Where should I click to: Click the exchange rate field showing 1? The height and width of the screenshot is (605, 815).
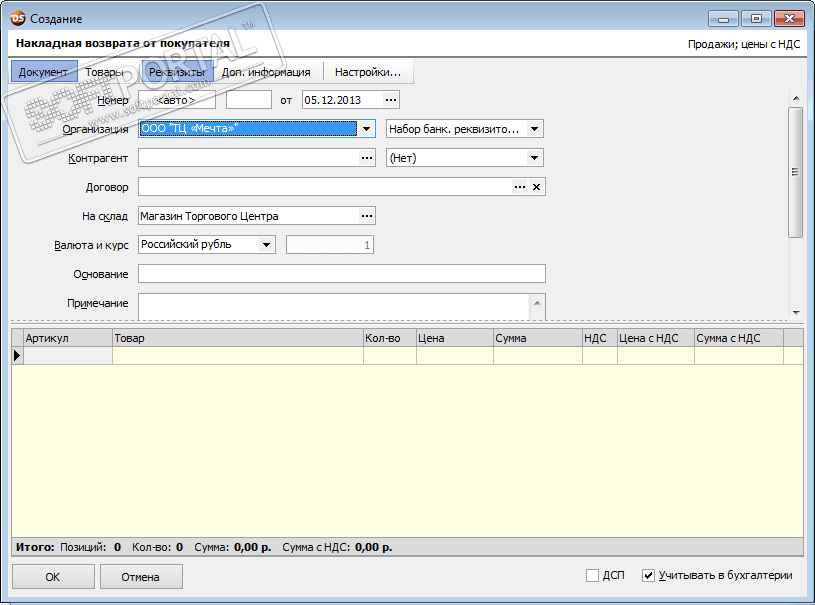330,245
